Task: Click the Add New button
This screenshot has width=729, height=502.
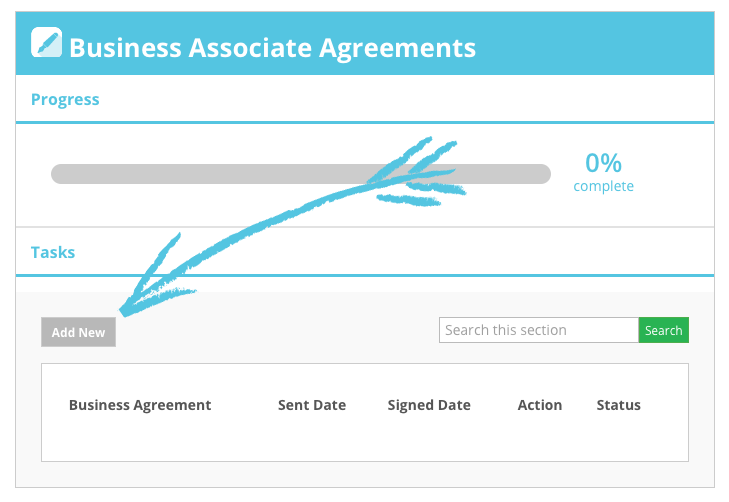Action: click(x=78, y=332)
